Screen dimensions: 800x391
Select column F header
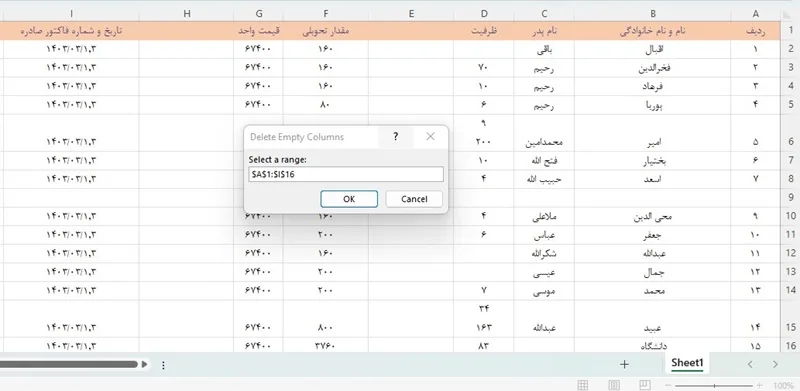(x=326, y=14)
